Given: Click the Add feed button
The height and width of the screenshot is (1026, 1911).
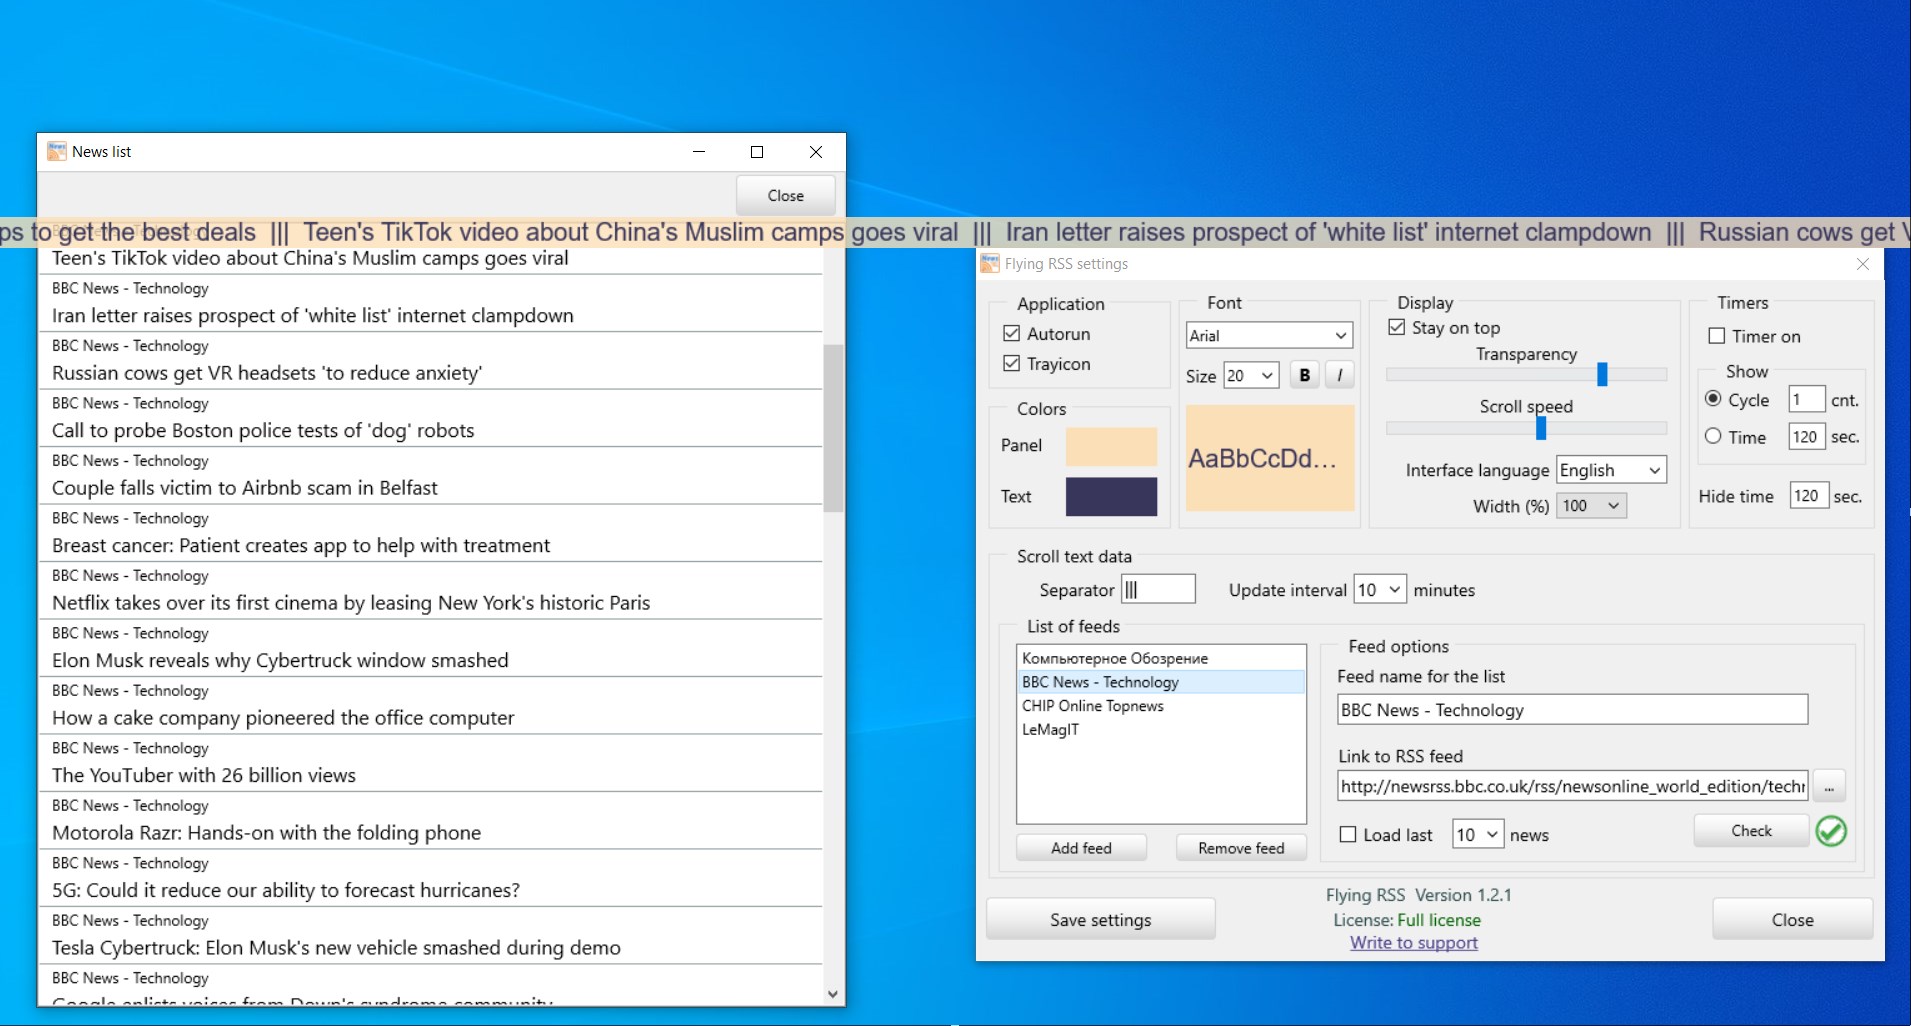Looking at the screenshot, I should (x=1080, y=847).
